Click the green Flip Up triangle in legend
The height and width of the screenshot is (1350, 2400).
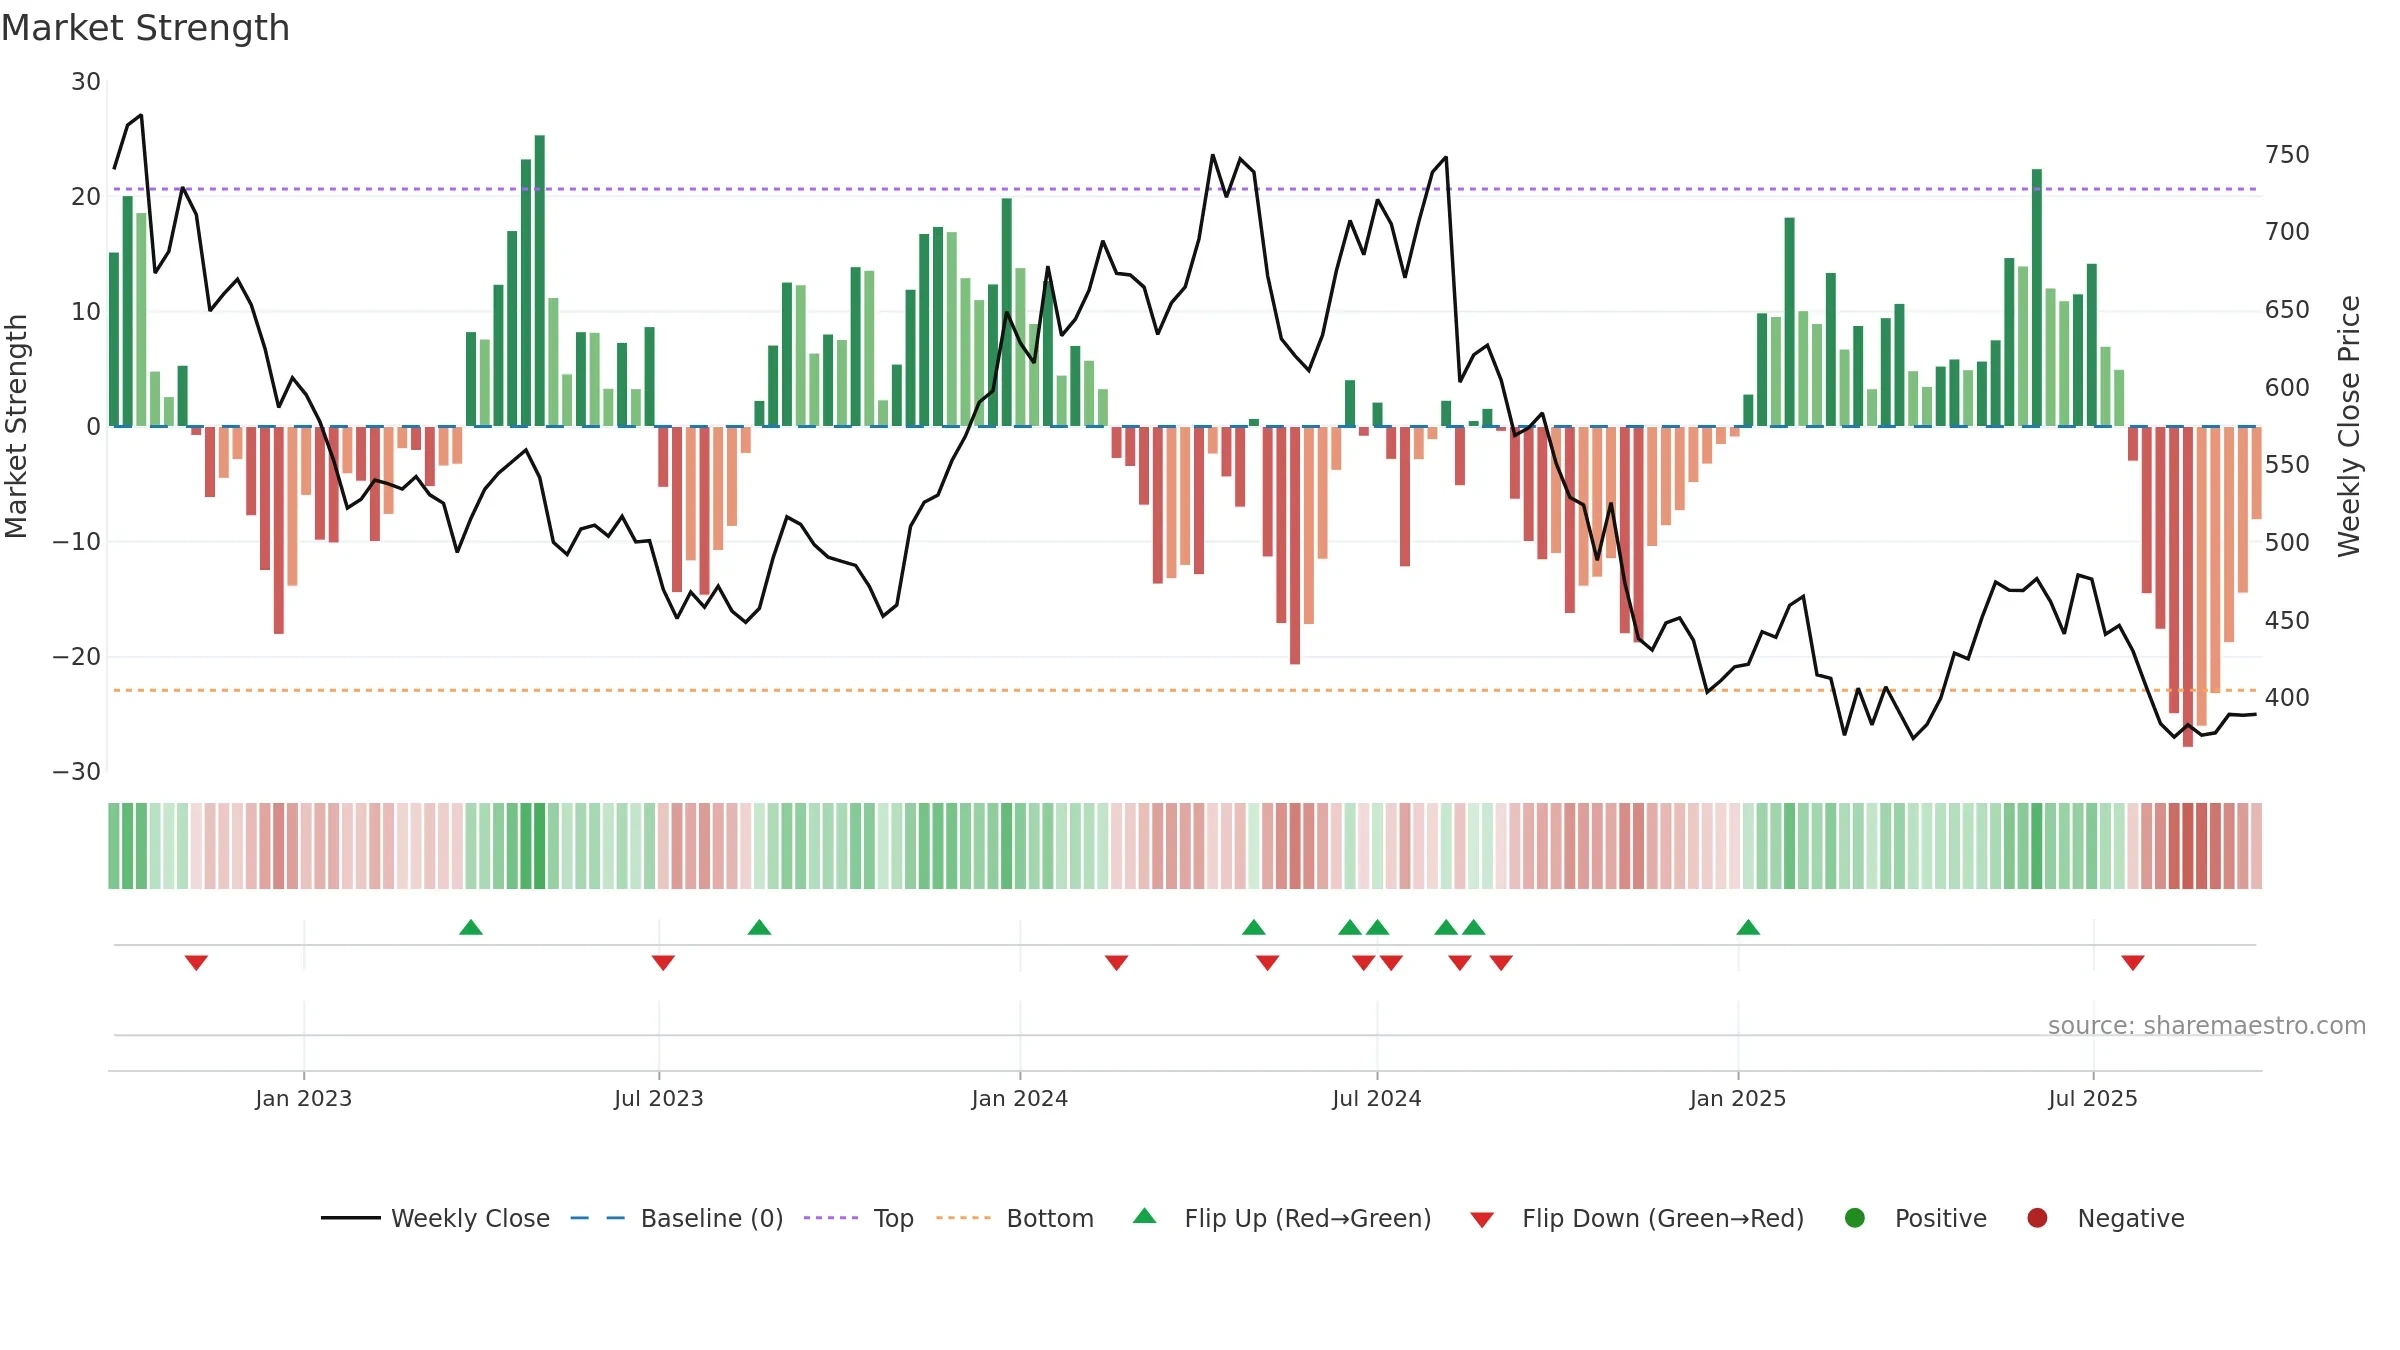tap(1145, 1216)
